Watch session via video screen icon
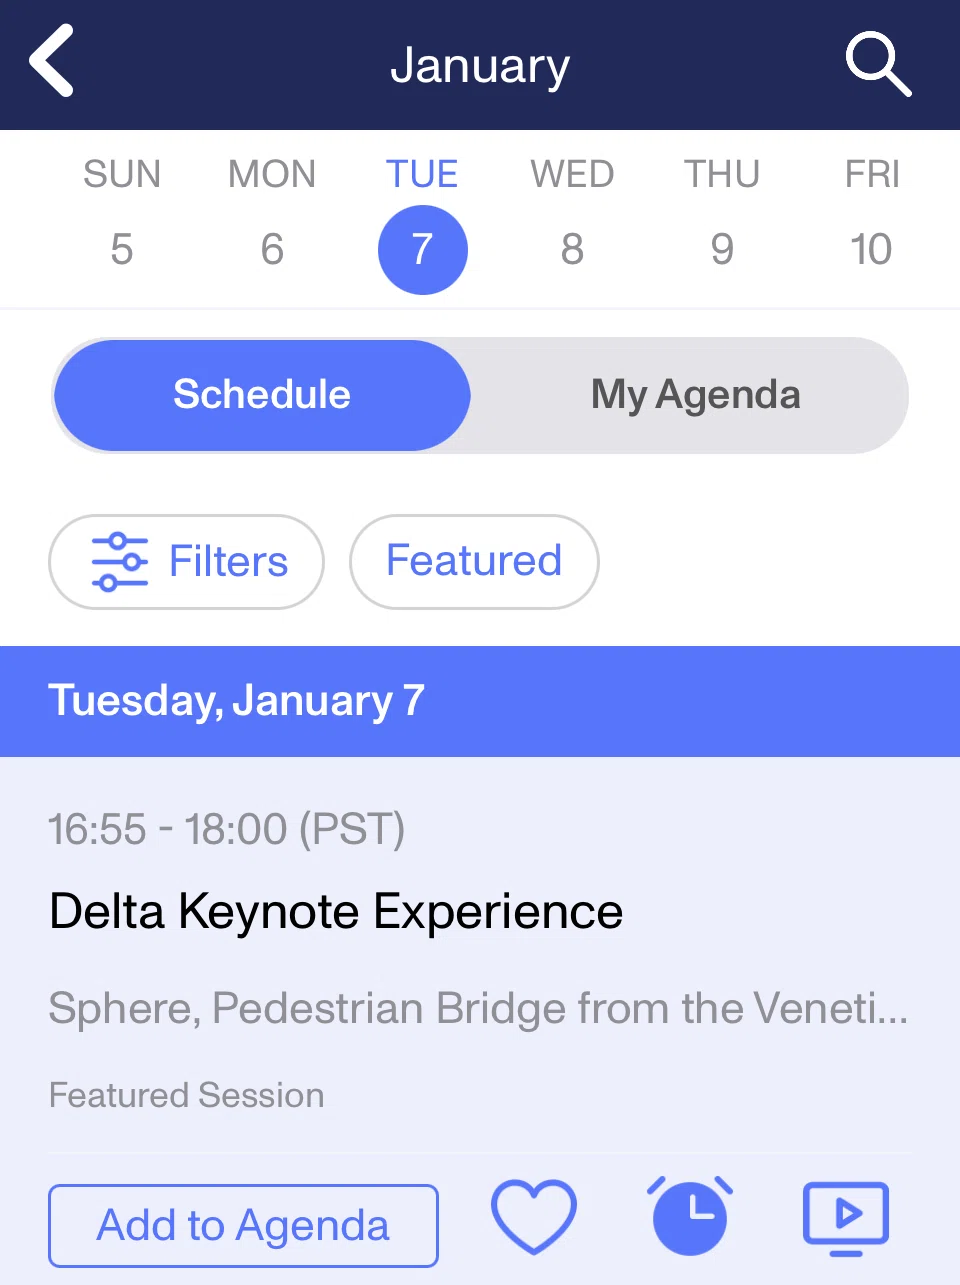 [846, 1218]
